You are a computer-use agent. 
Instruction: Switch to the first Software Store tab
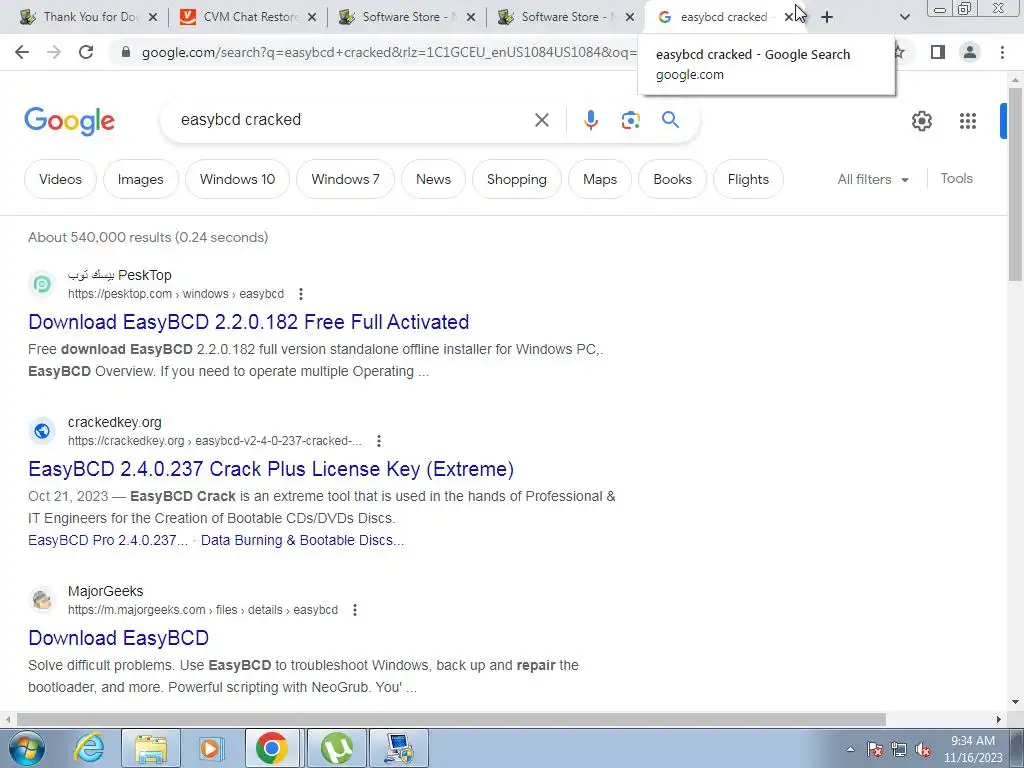(406, 17)
